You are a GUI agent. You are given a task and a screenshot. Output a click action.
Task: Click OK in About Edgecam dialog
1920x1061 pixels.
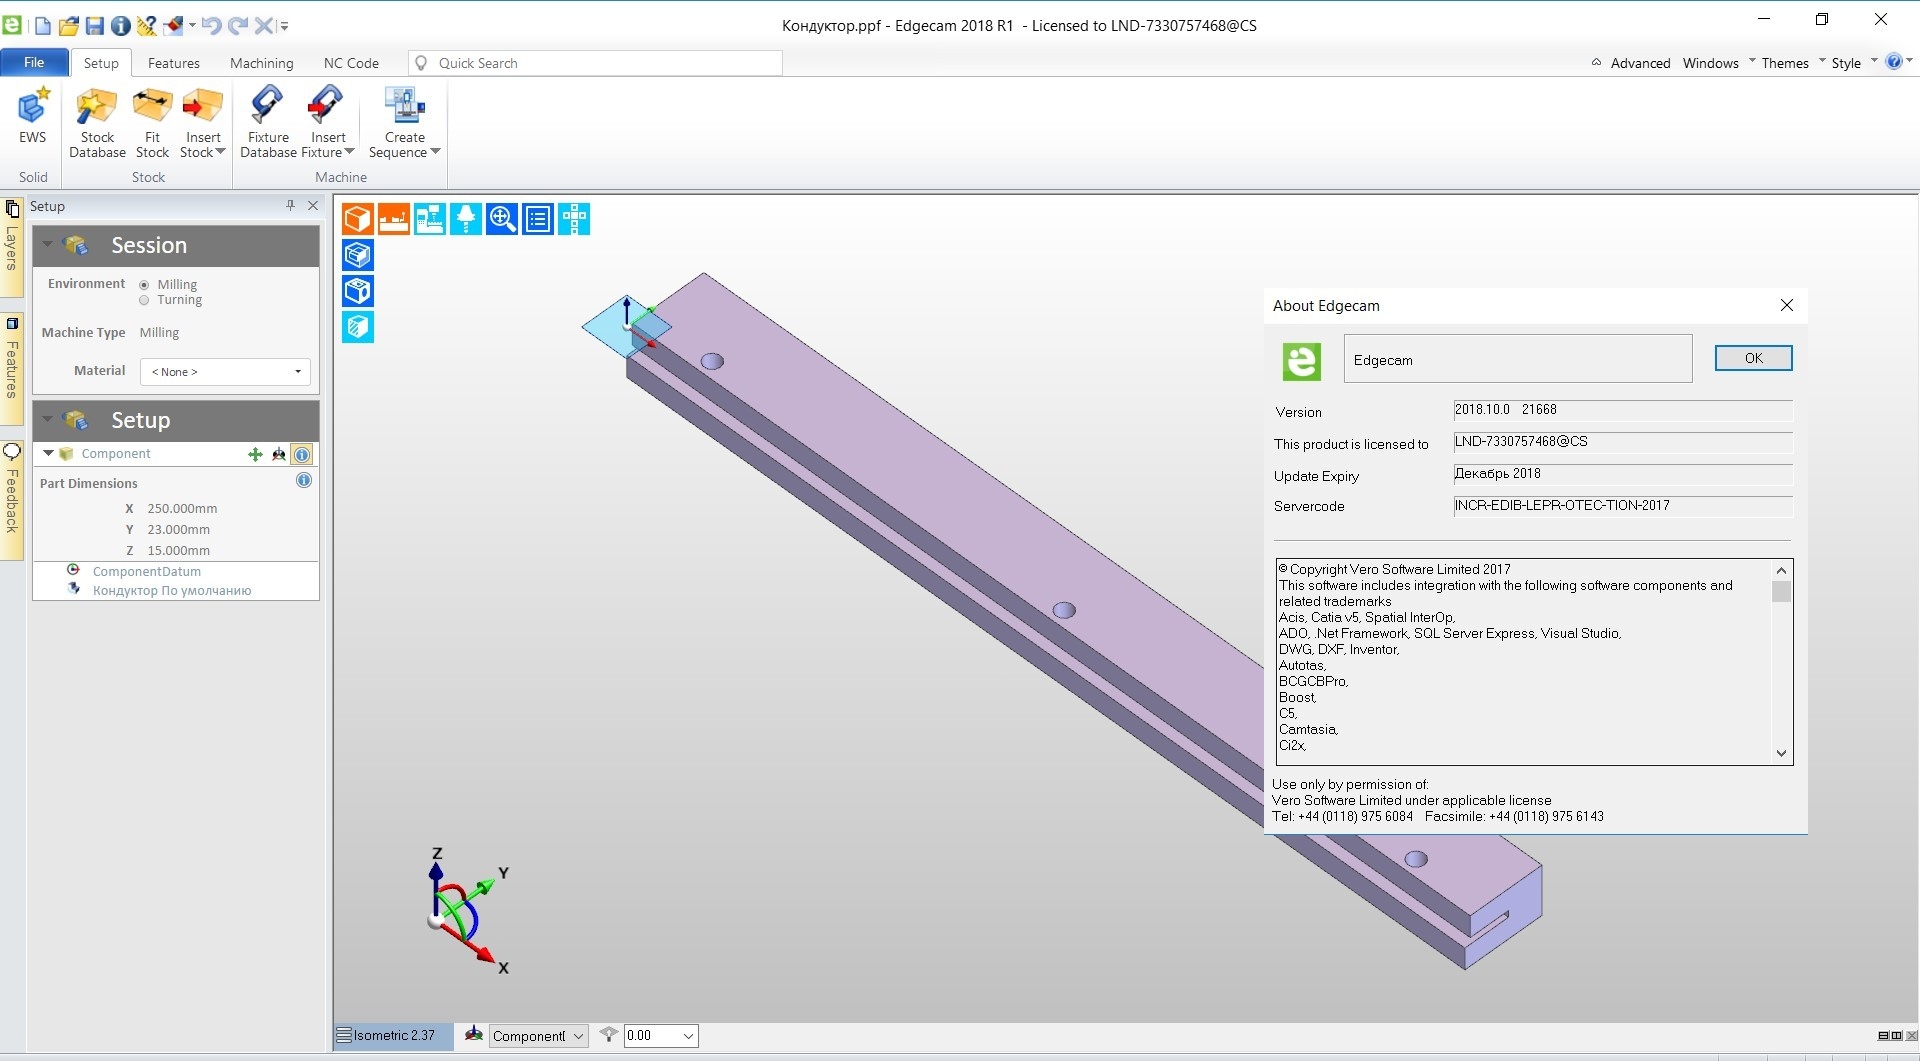pos(1753,358)
